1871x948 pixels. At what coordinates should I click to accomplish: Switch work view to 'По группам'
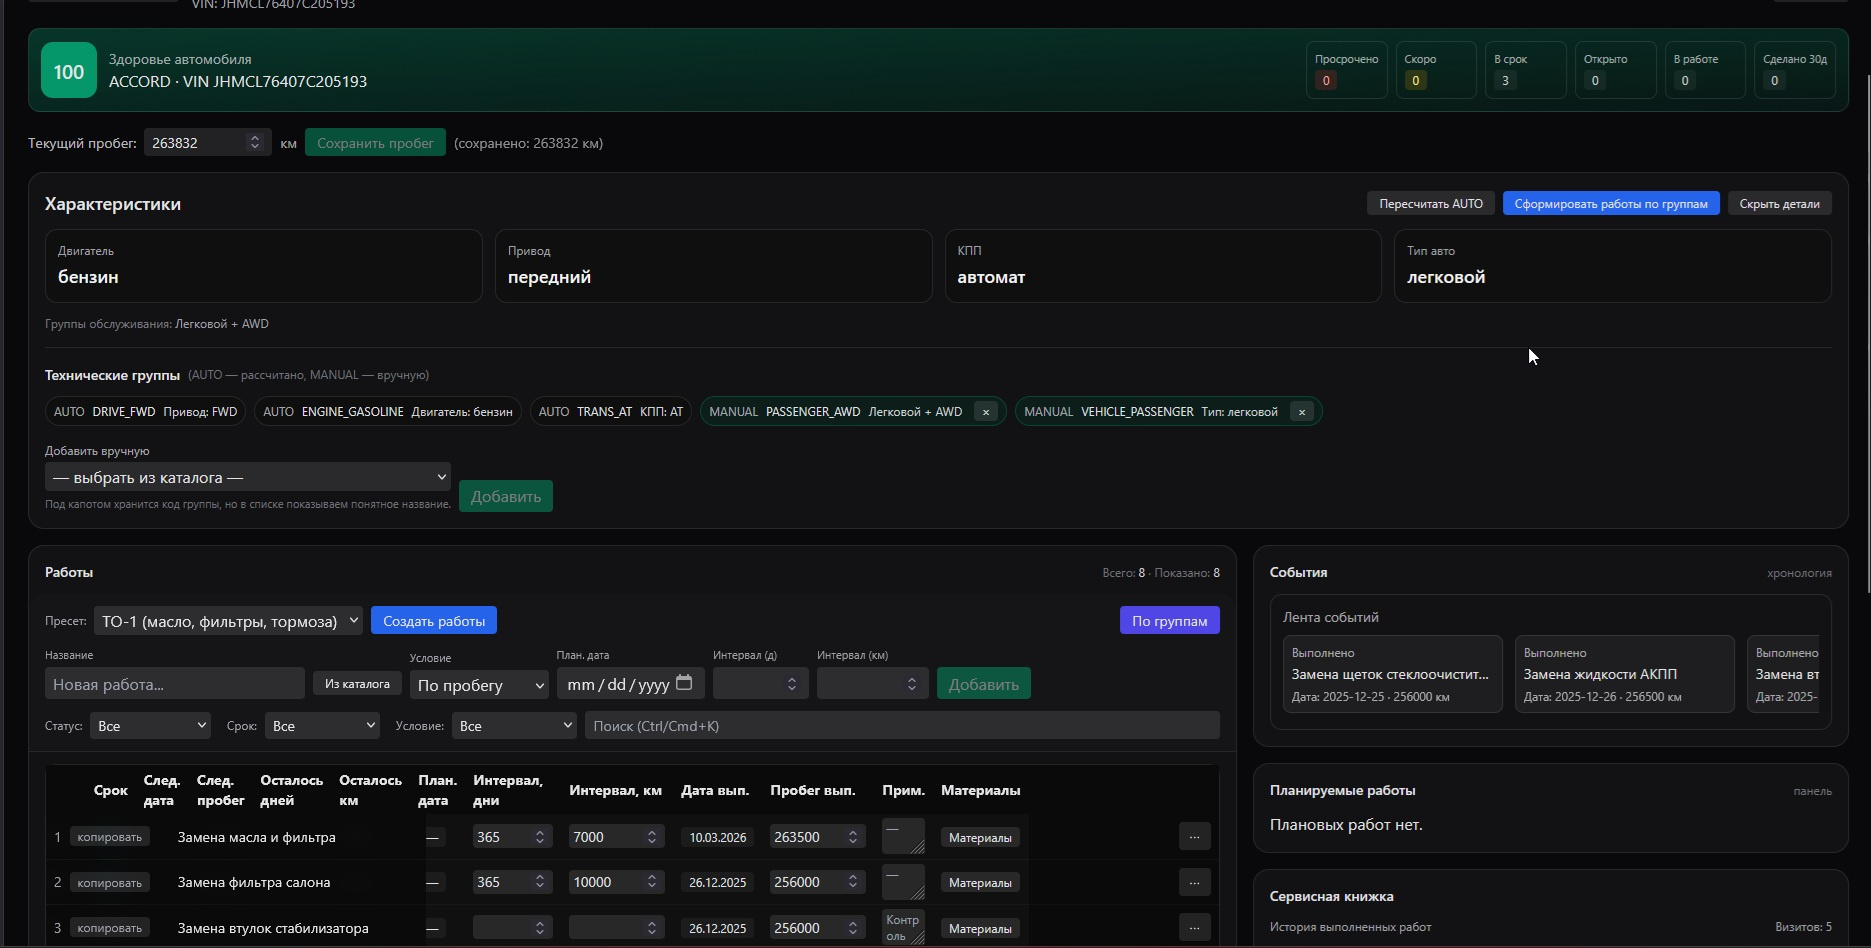click(x=1169, y=621)
